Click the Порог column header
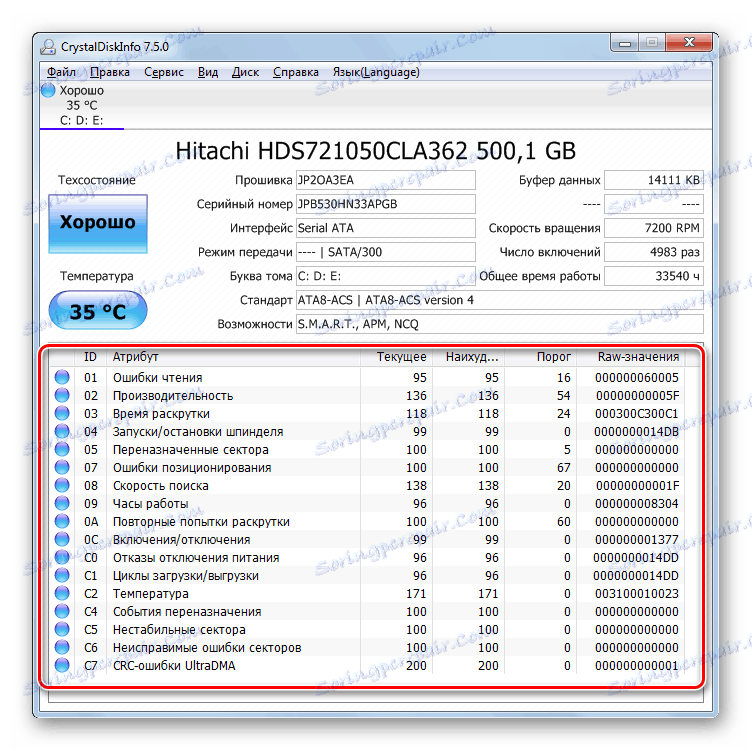The height and width of the screenshot is (751, 752). click(x=540, y=357)
